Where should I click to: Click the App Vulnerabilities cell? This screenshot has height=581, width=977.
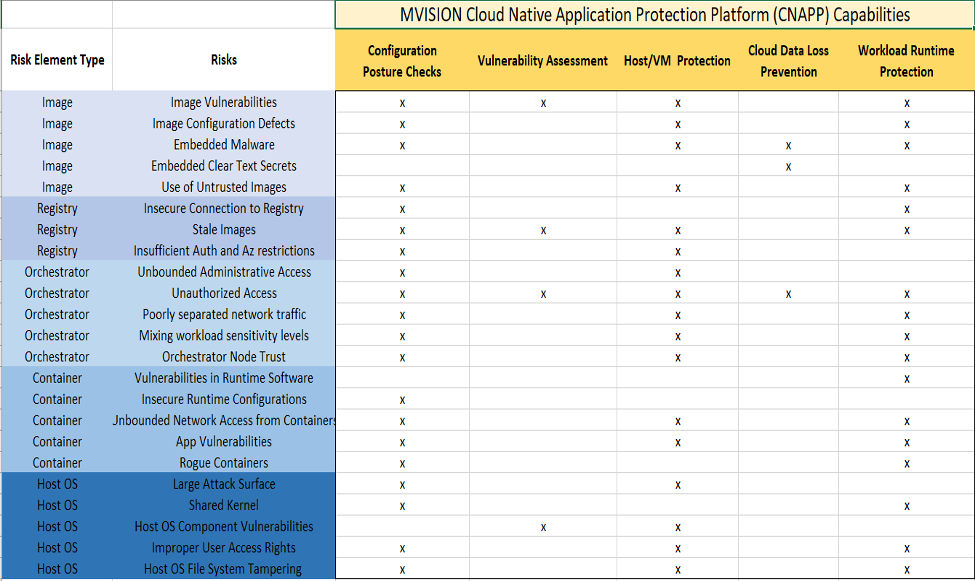[224, 441]
